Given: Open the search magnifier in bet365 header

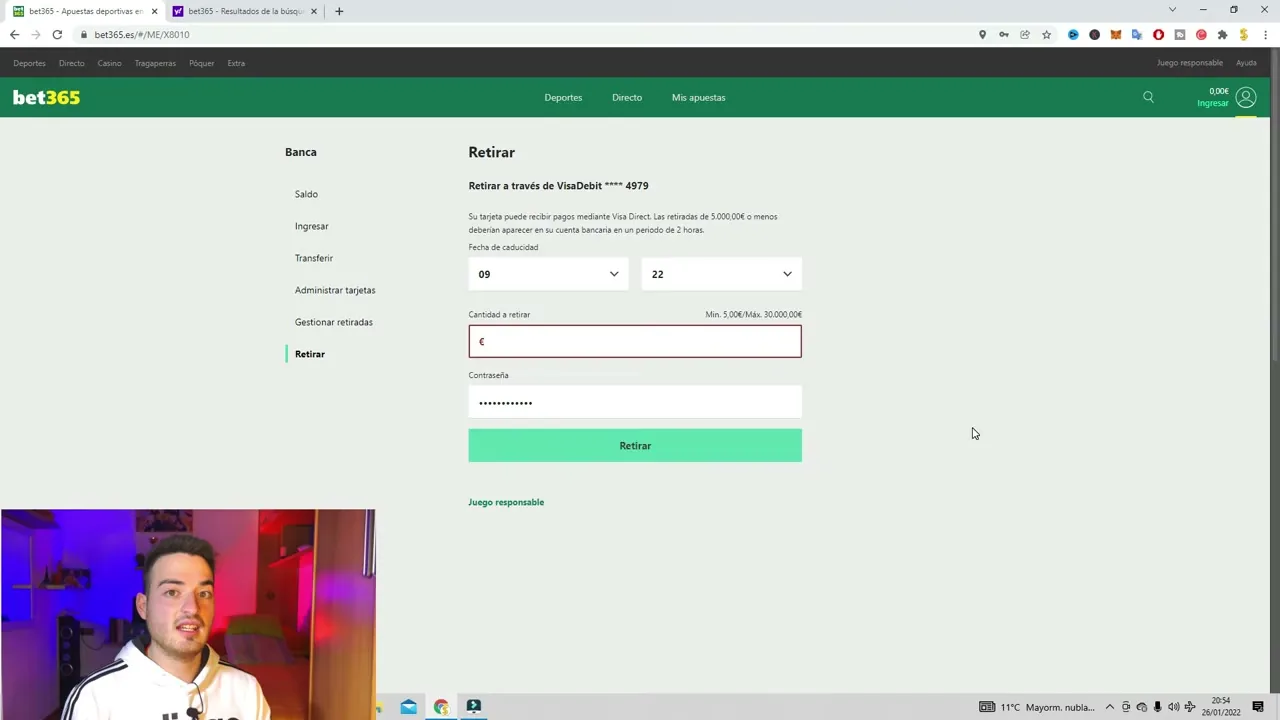Looking at the screenshot, I should click(x=1148, y=97).
